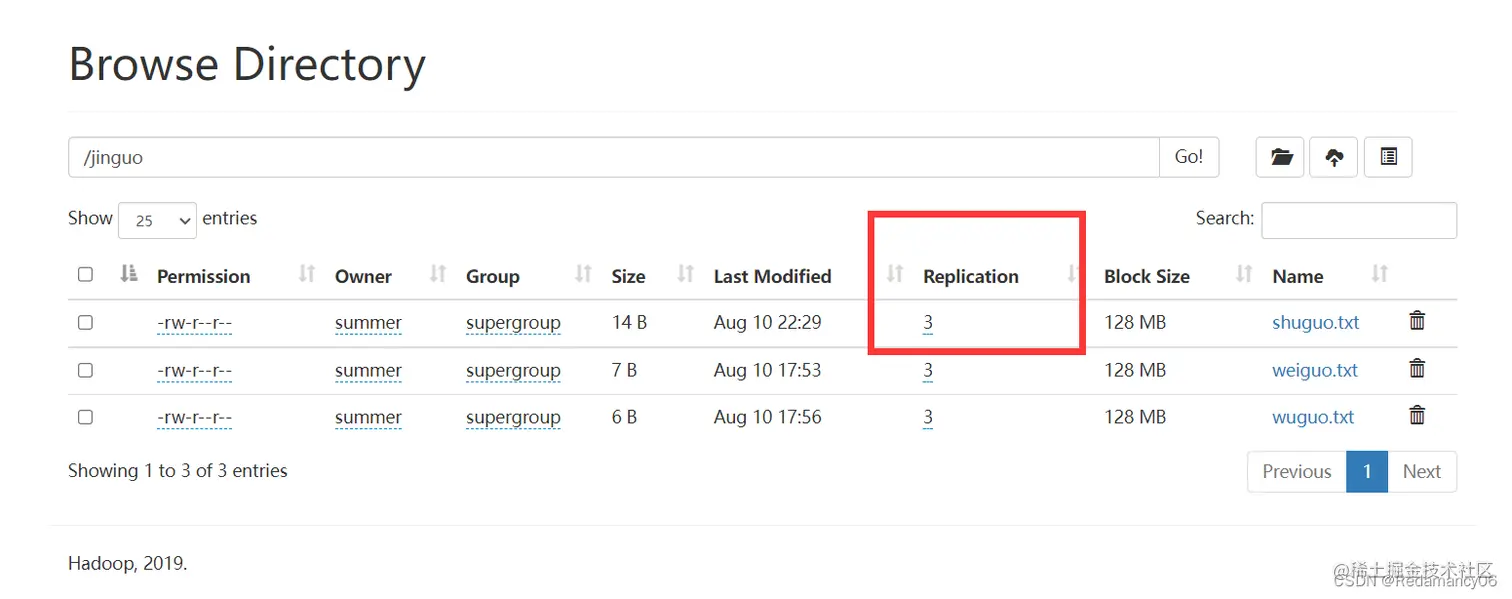Click replication value 3 for wuguo.txt
Viewport: 1512px width, 599px height.
pos(928,417)
